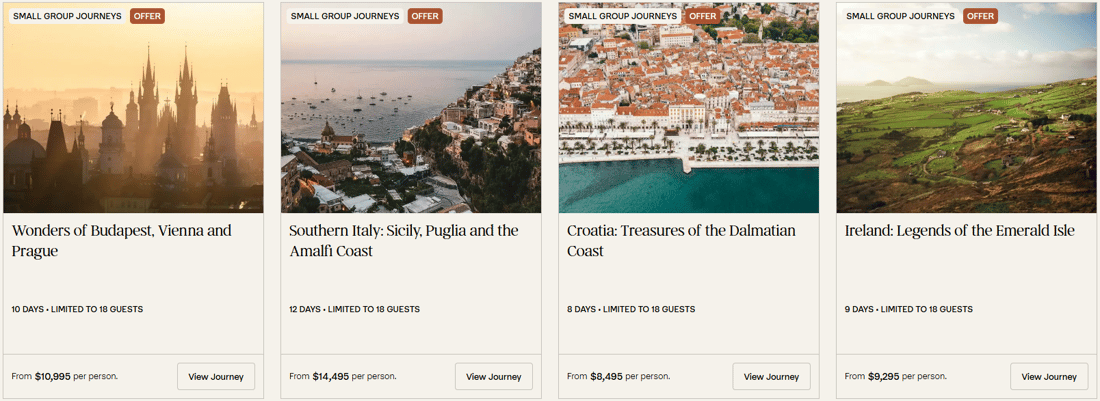Open the Wonders of Budapest, Vienna and Prague title
This screenshot has height=401, width=1100.
121,241
